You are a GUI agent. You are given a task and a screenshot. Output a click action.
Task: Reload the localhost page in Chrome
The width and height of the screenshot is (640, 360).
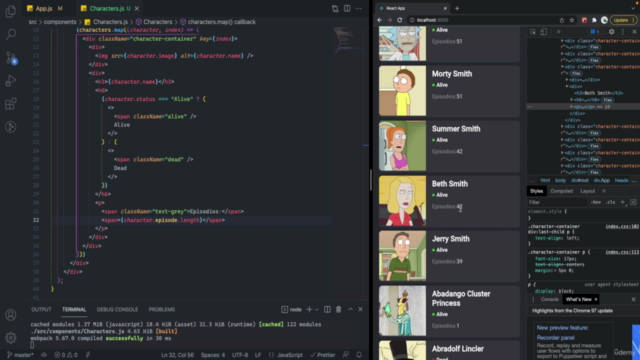[x=400, y=20]
